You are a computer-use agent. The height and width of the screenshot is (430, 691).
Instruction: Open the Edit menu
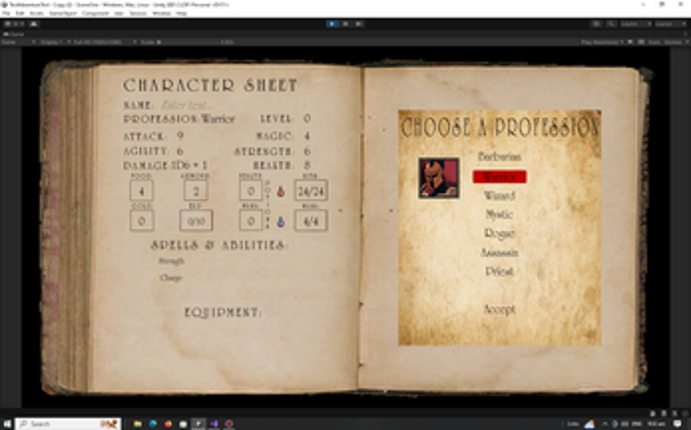point(20,13)
